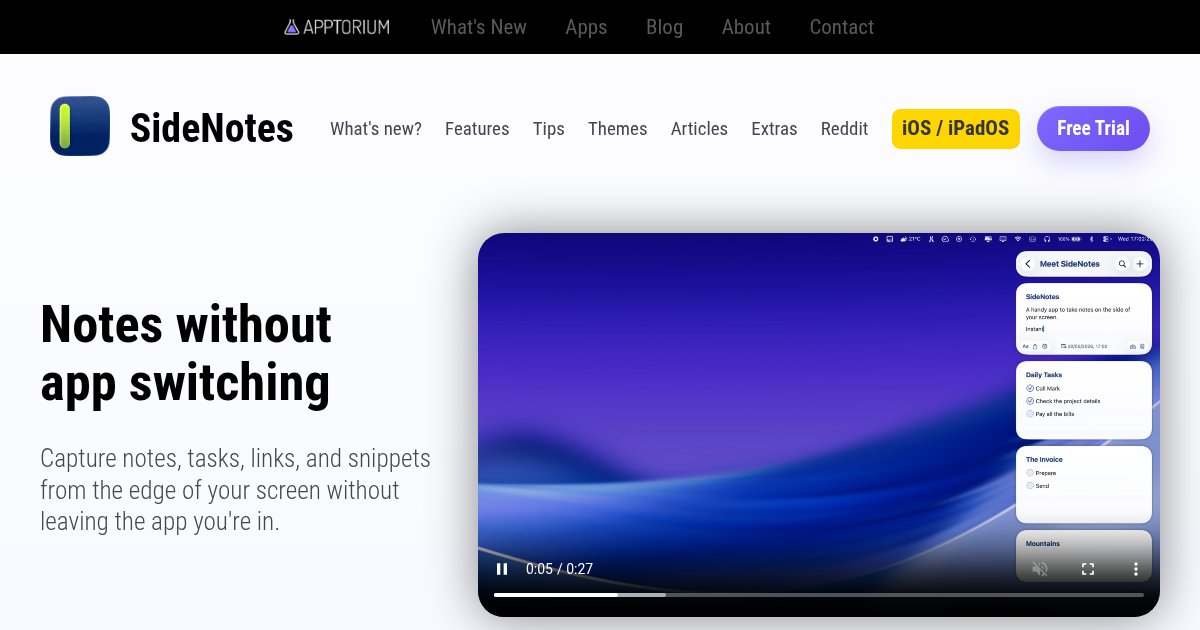The width and height of the screenshot is (1200, 630).
Task: Click the plus icon in Meet SideNotes header
Action: [x=1140, y=264]
